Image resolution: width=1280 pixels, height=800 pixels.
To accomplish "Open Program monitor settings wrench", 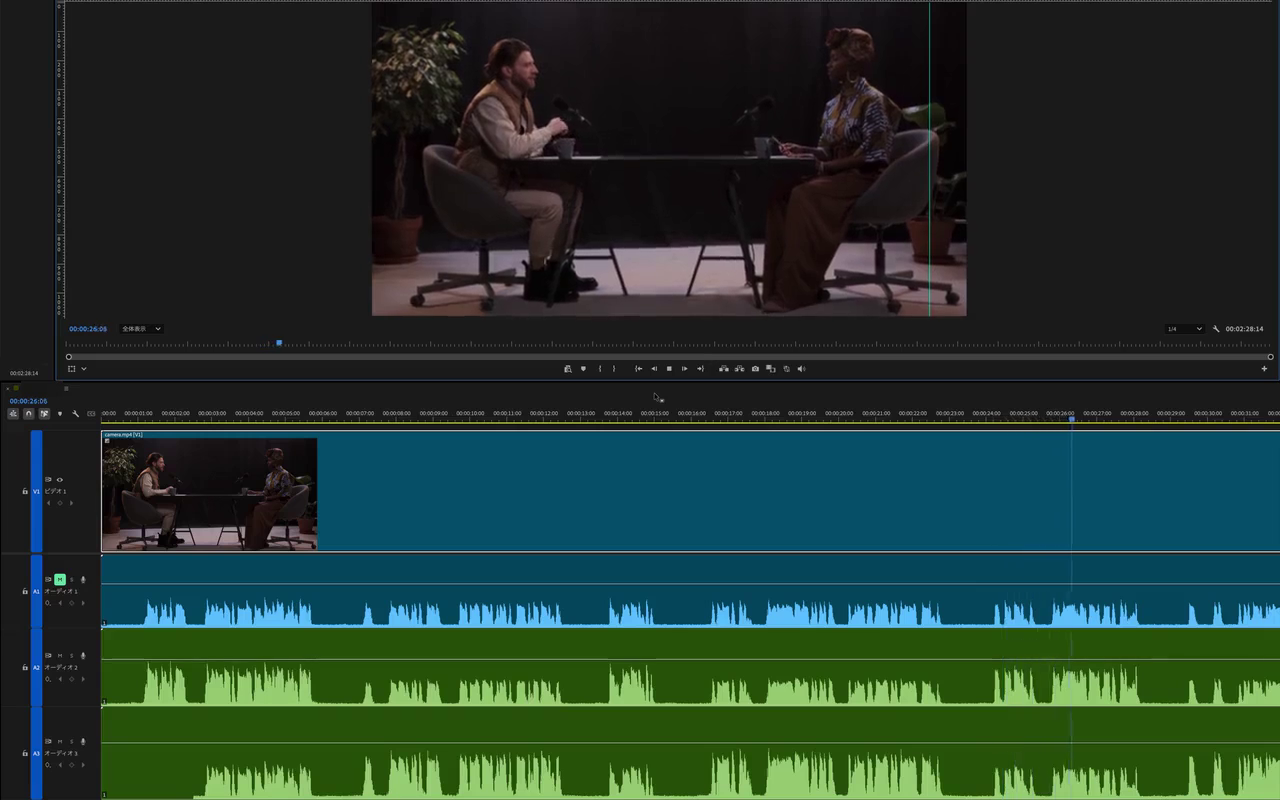I will tap(1216, 329).
